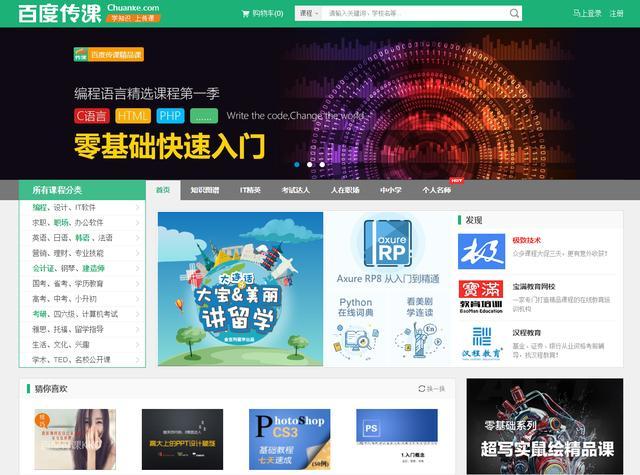
Task: Select the second banner carousel dot
Action: pyautogui.click(x=309, y=164)
